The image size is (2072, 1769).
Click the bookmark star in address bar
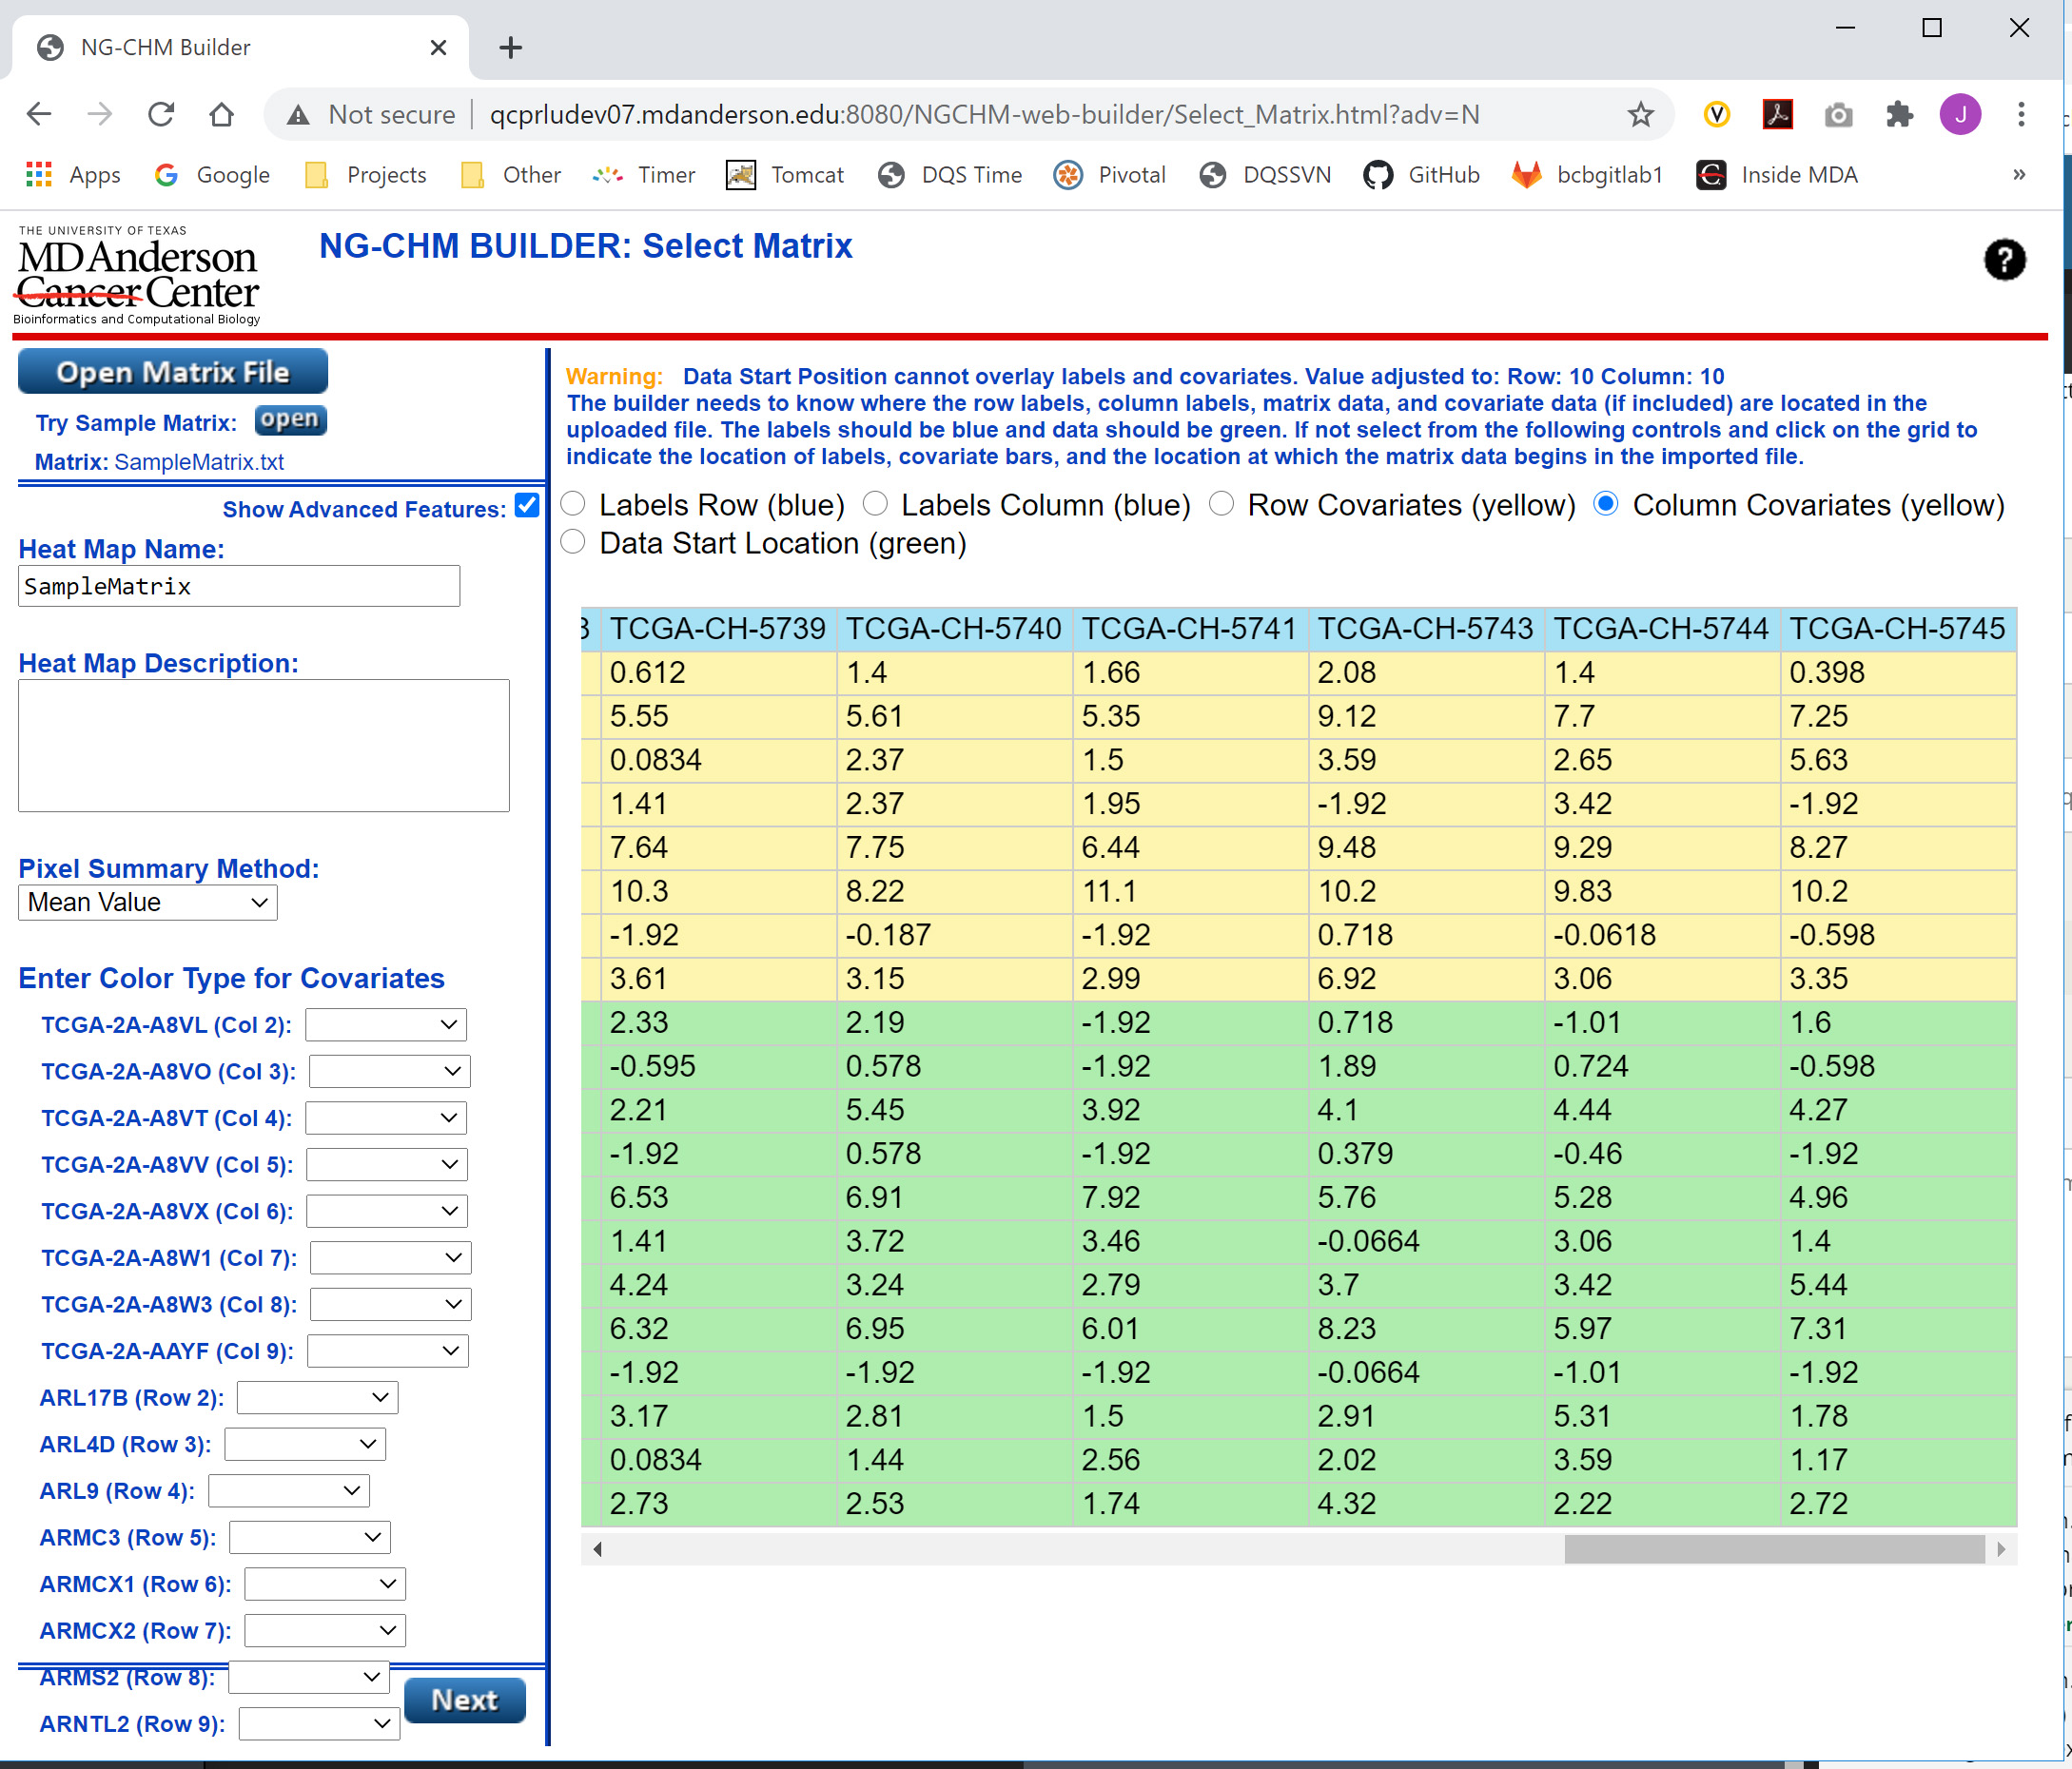[1639, 114]
